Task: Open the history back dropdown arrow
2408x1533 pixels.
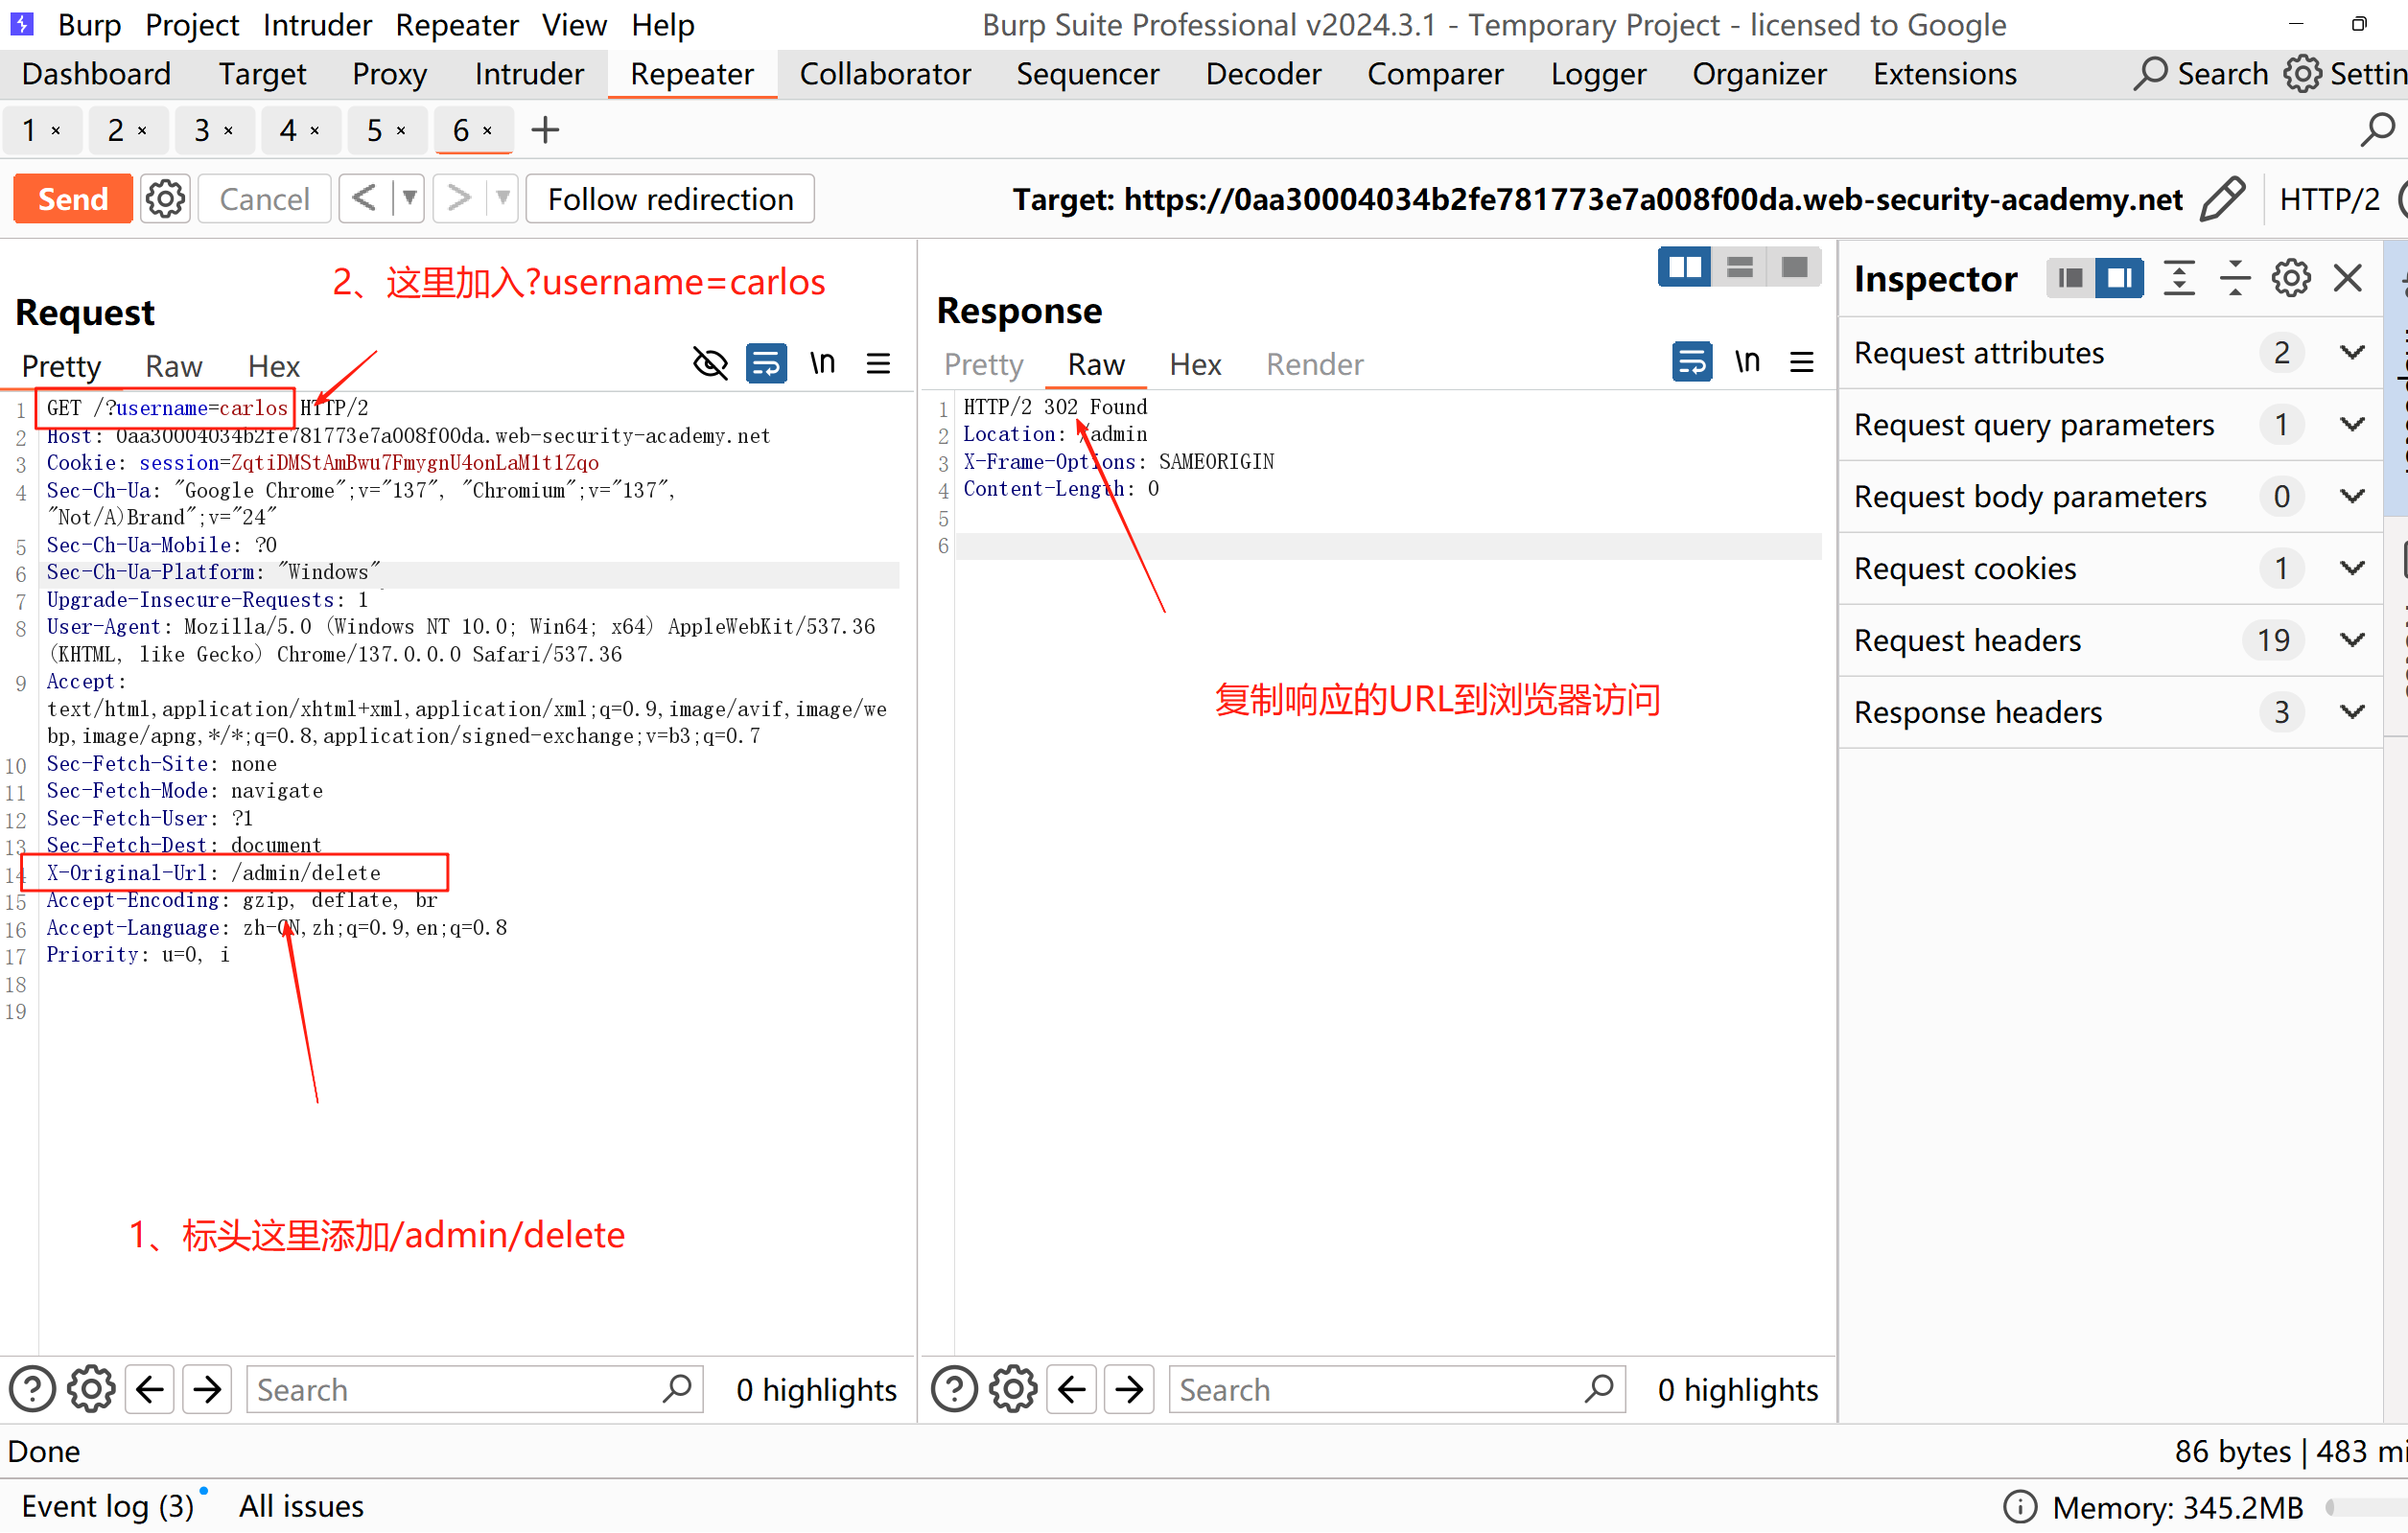Action: coord(409,199)
